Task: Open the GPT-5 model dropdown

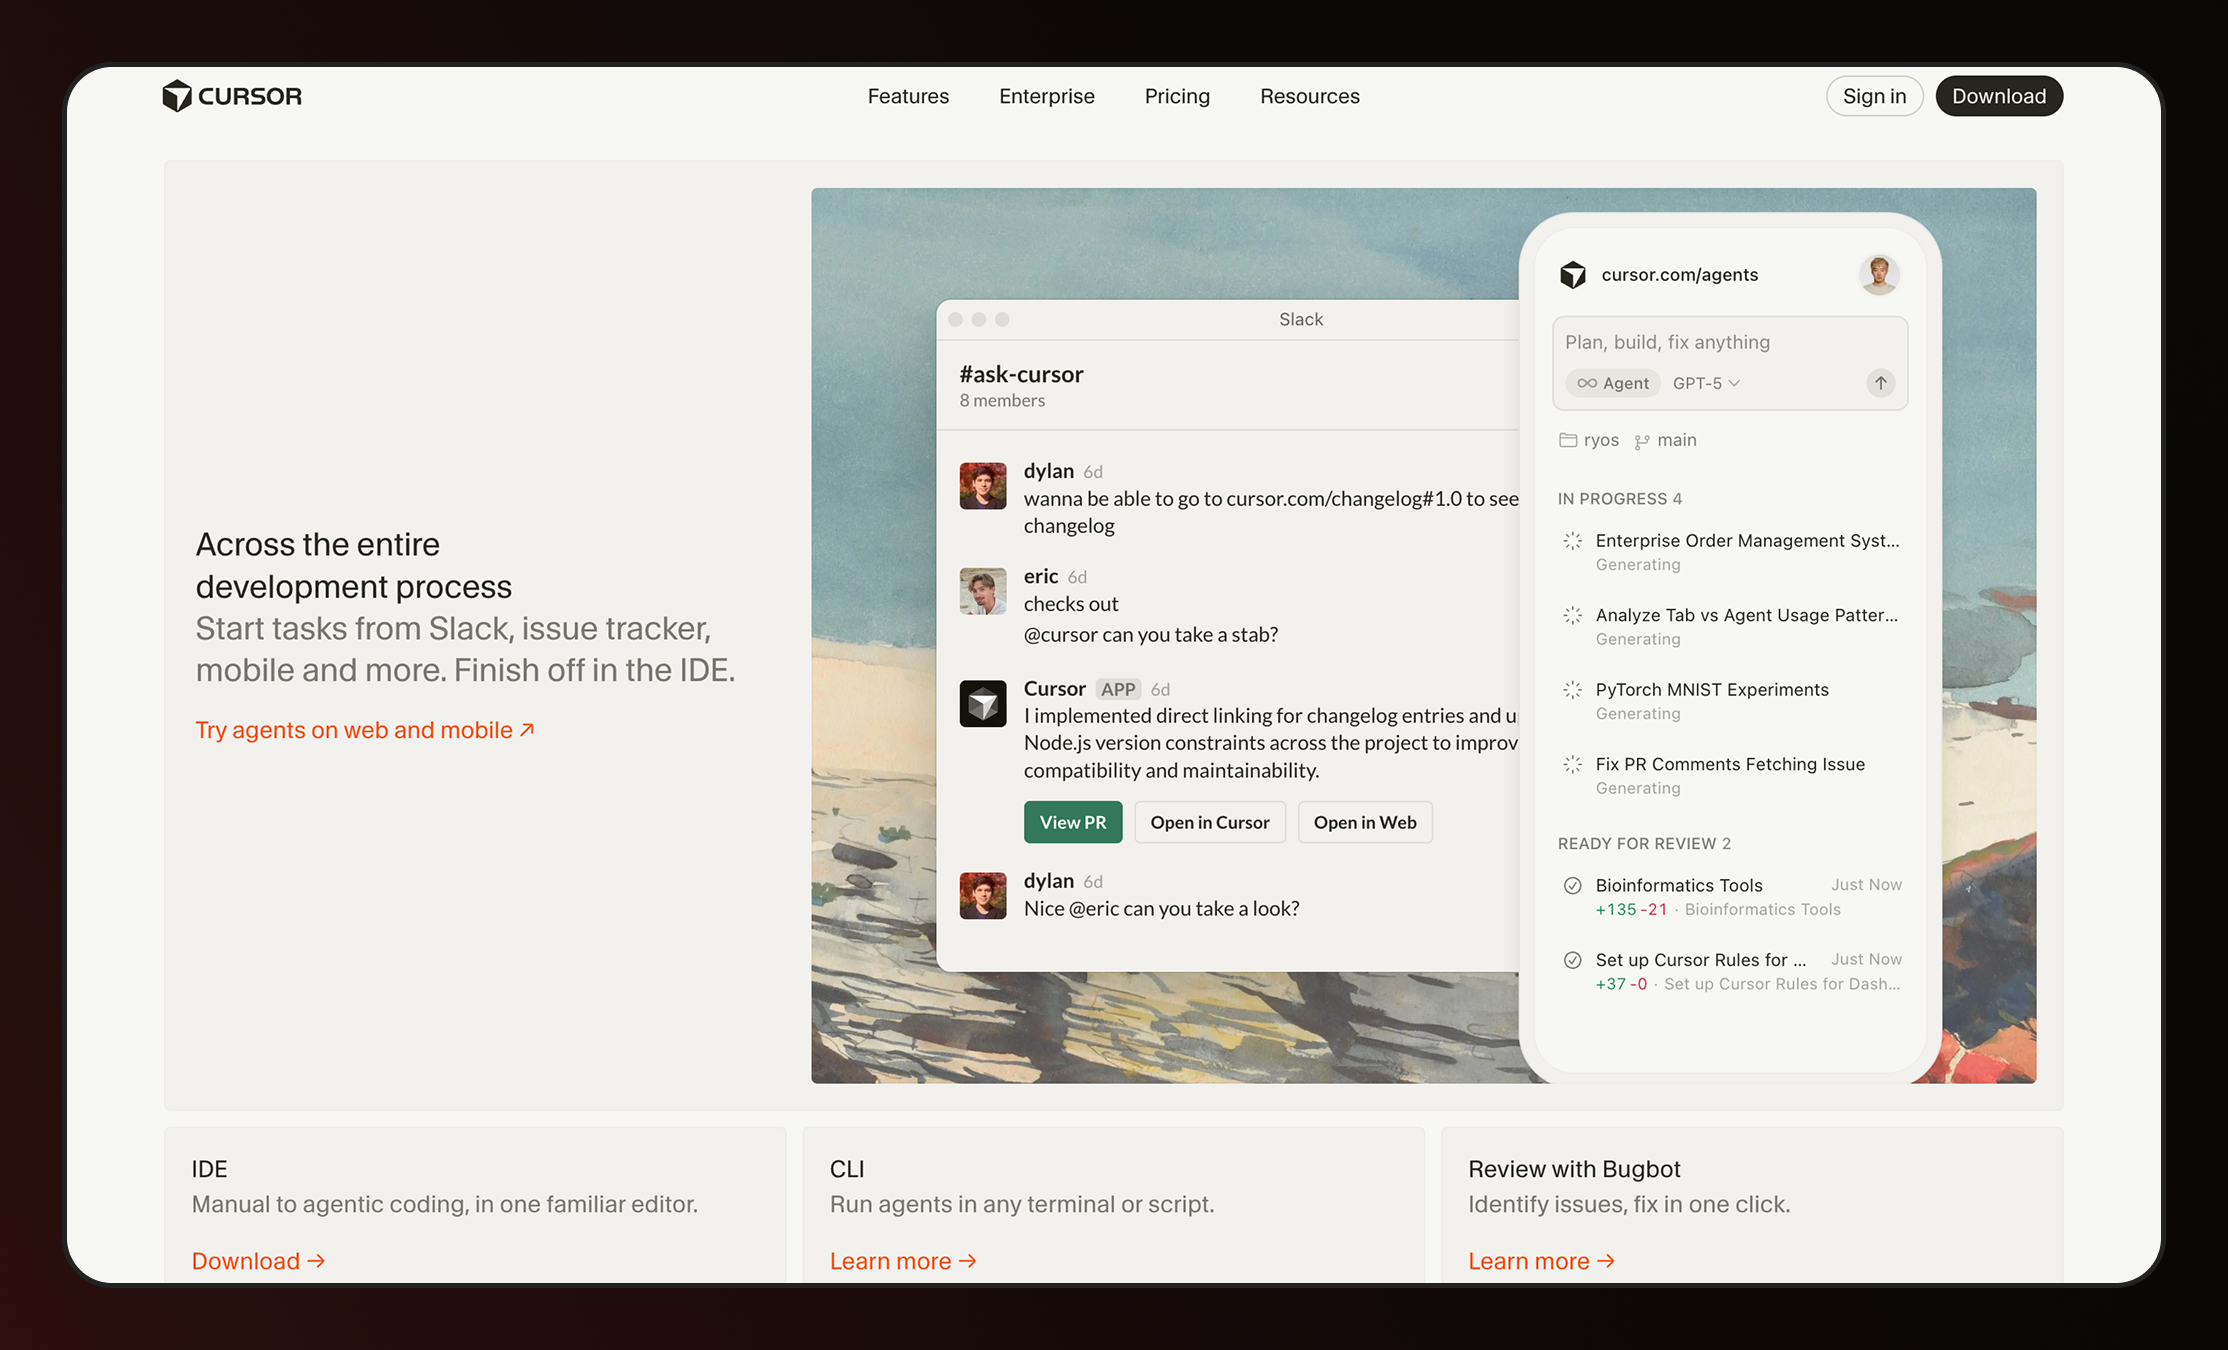Action: click(1706, 383)
